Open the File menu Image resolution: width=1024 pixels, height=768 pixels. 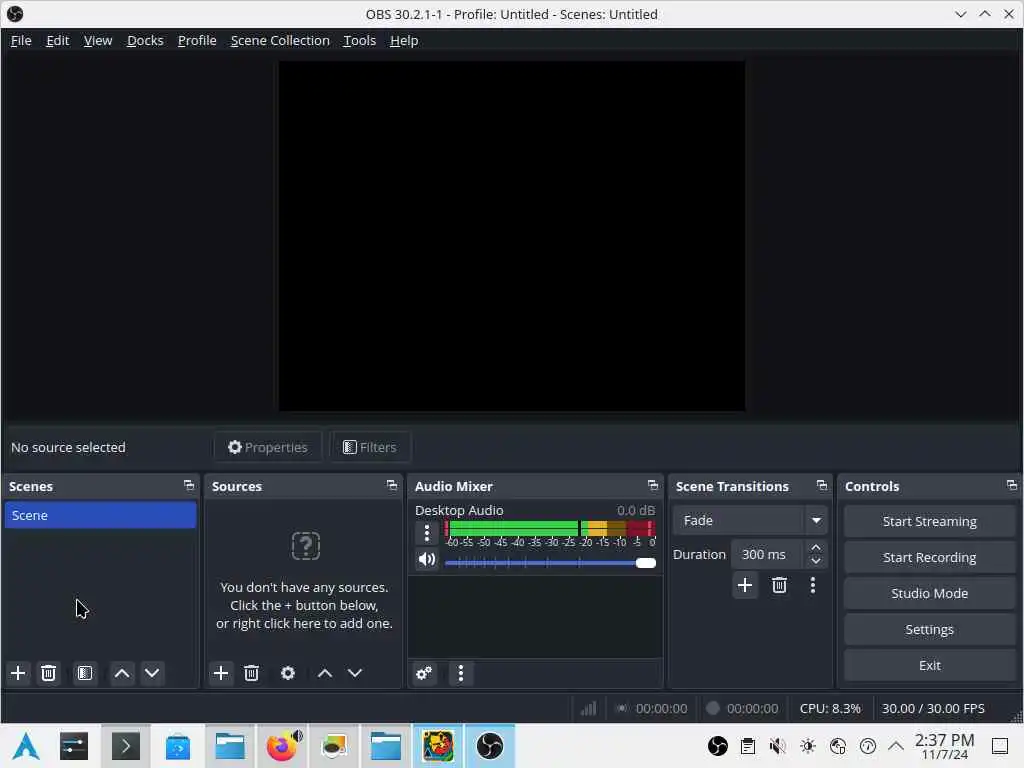(x=21, y=40)
